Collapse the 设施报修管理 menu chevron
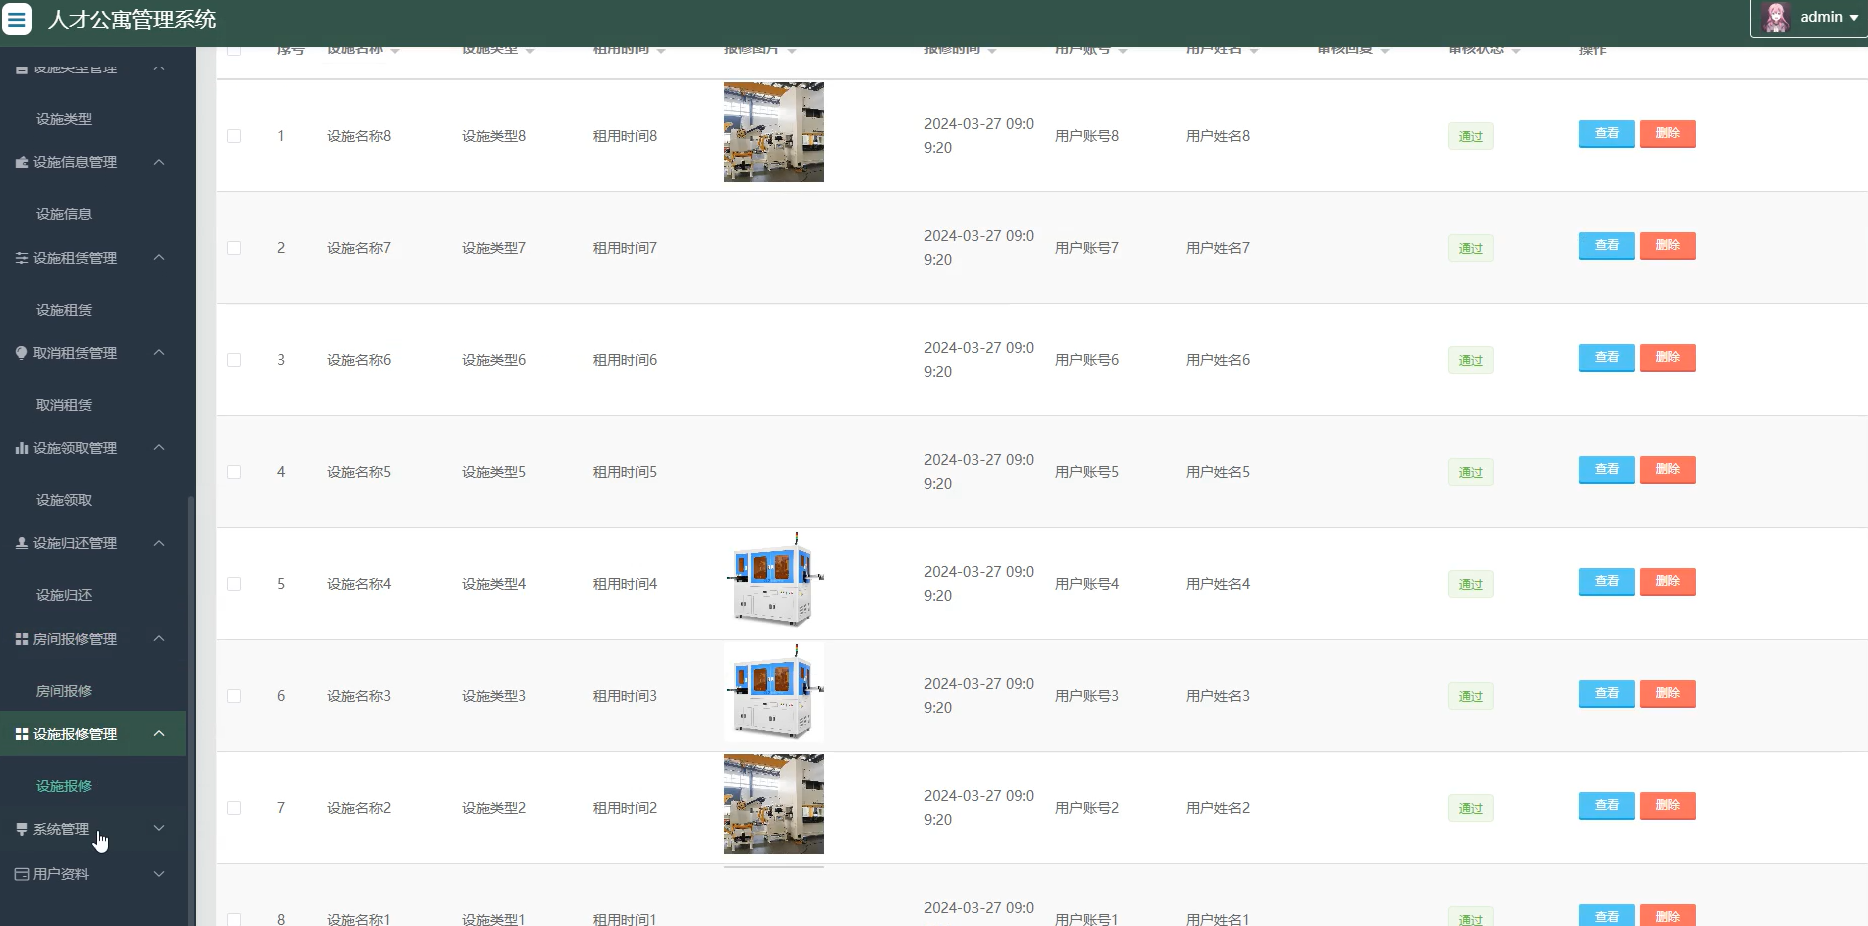Viewport: 1868px width, 926px height. (159, 734)
